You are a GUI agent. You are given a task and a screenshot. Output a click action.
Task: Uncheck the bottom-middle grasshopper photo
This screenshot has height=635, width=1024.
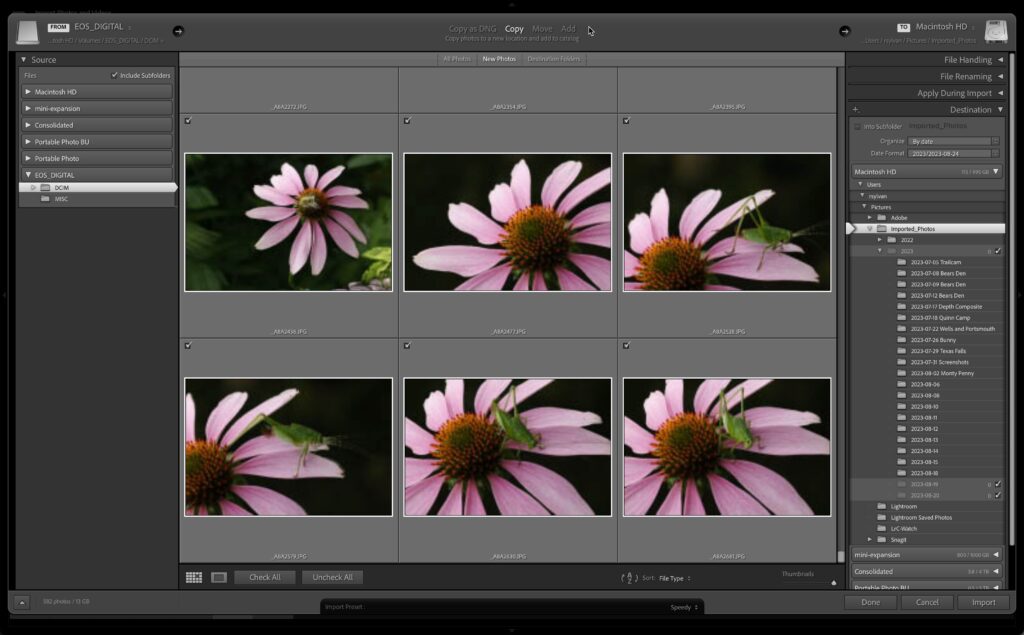pos(408,346)
